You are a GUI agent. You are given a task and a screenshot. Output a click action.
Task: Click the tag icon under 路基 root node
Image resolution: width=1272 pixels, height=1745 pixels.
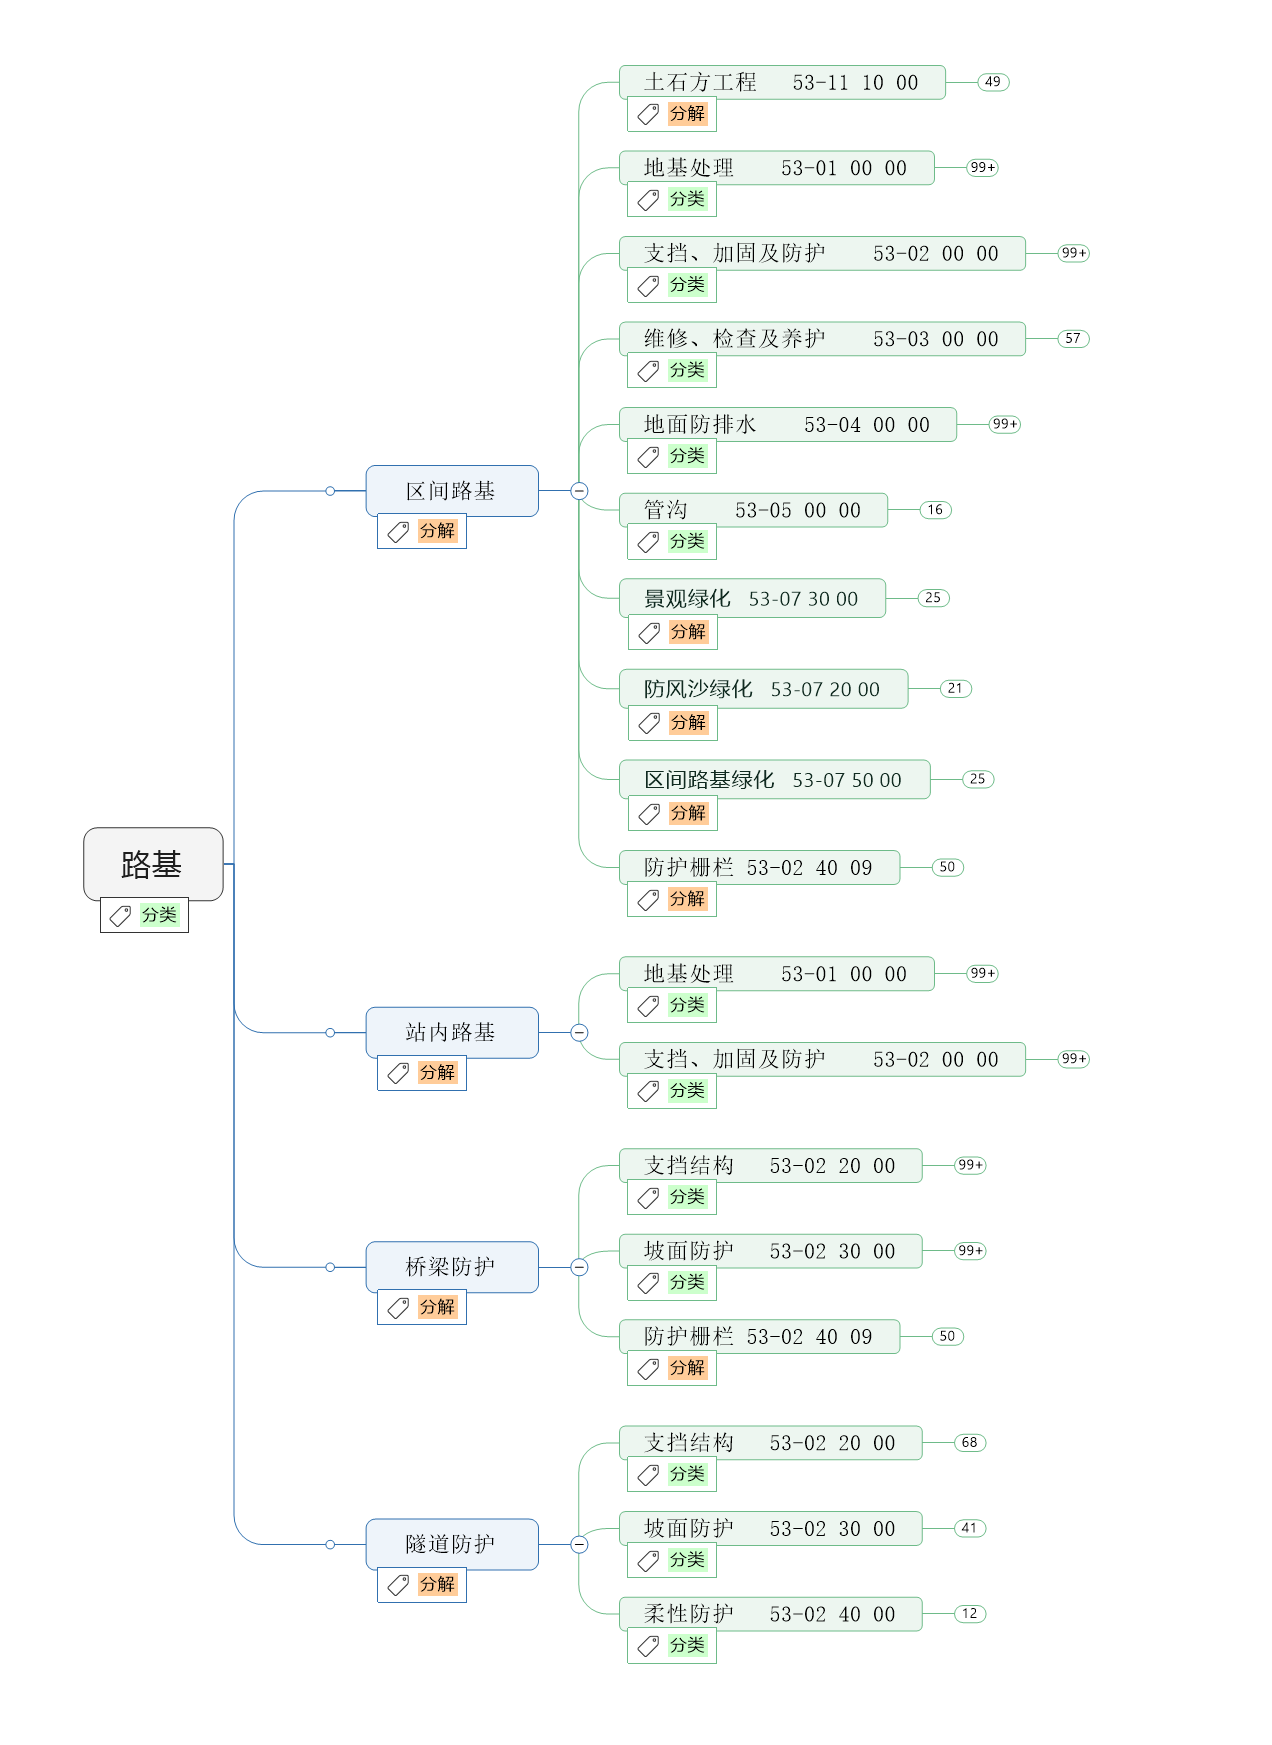coord(120,916)
